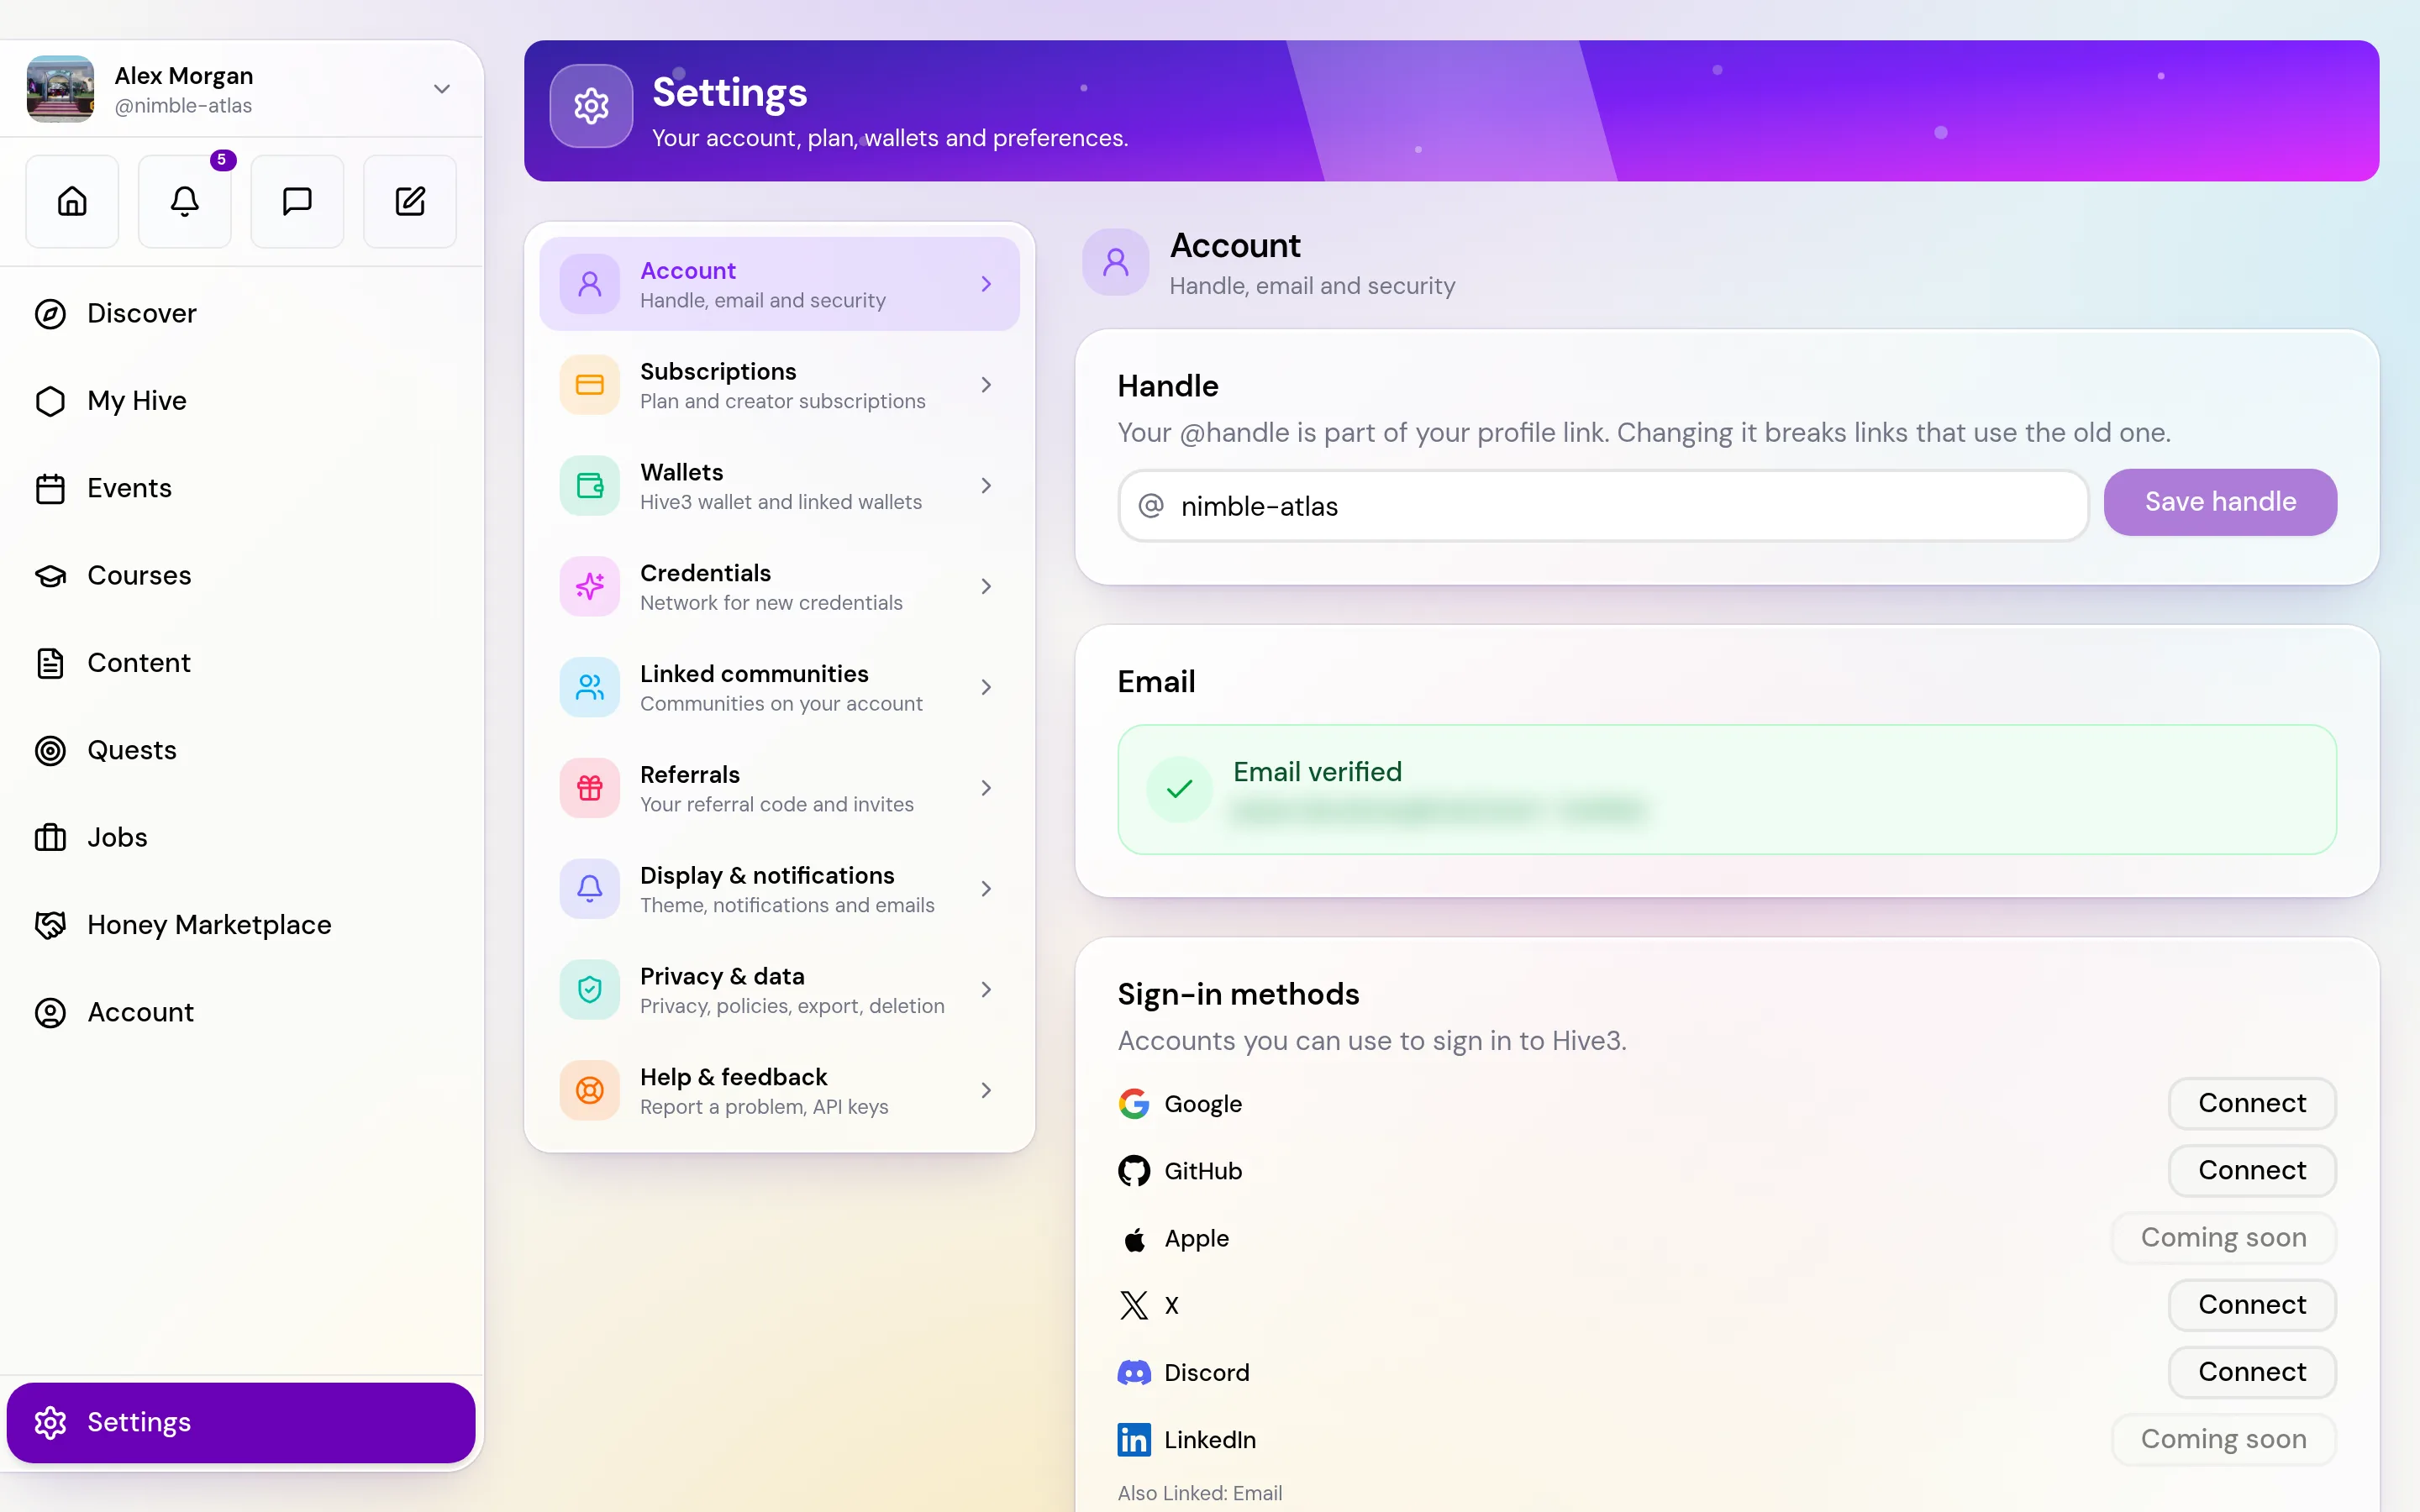Select Quests in the sidebar
This screenshot has height=1512, width=2420.
(240, 751)
